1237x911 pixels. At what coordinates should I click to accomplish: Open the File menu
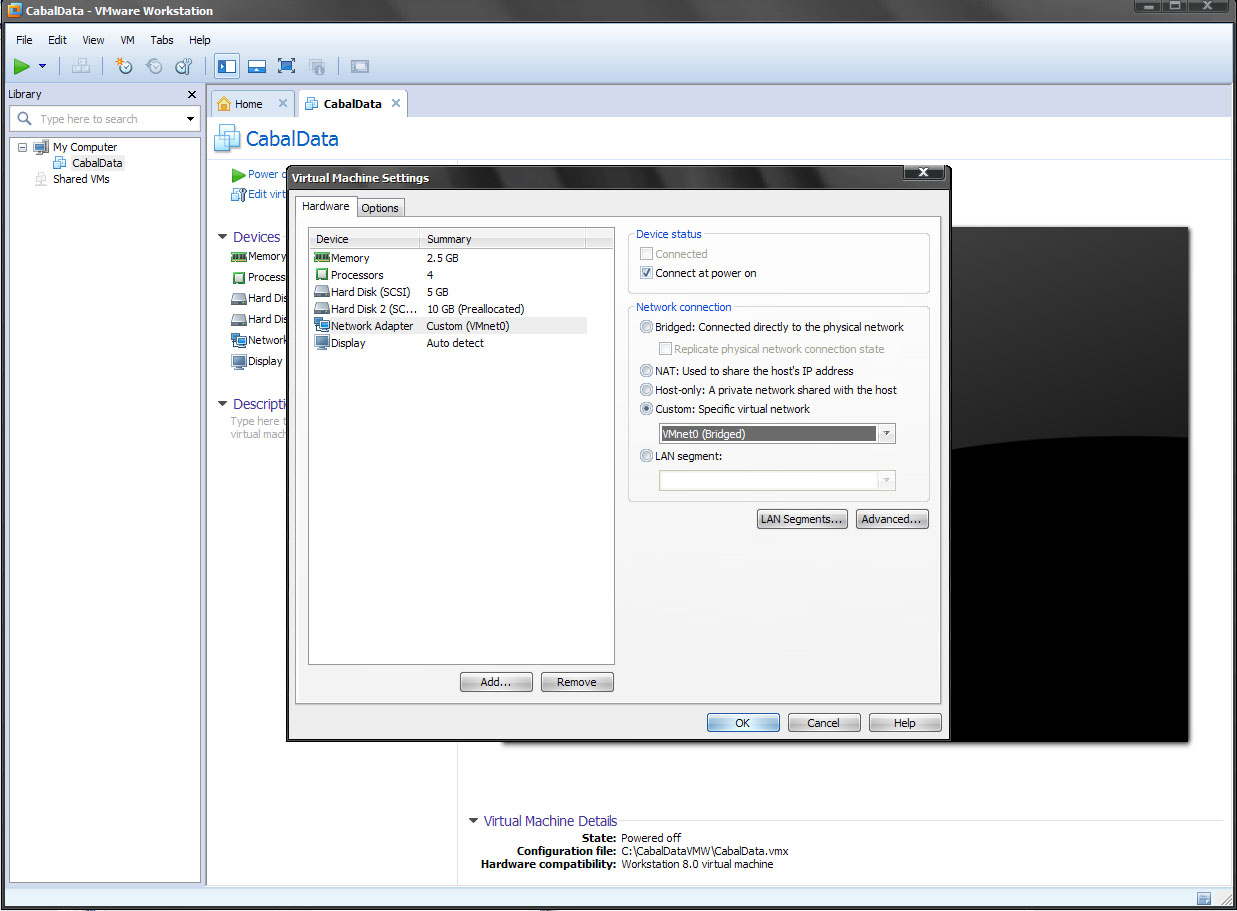click(x=24, y=40)
